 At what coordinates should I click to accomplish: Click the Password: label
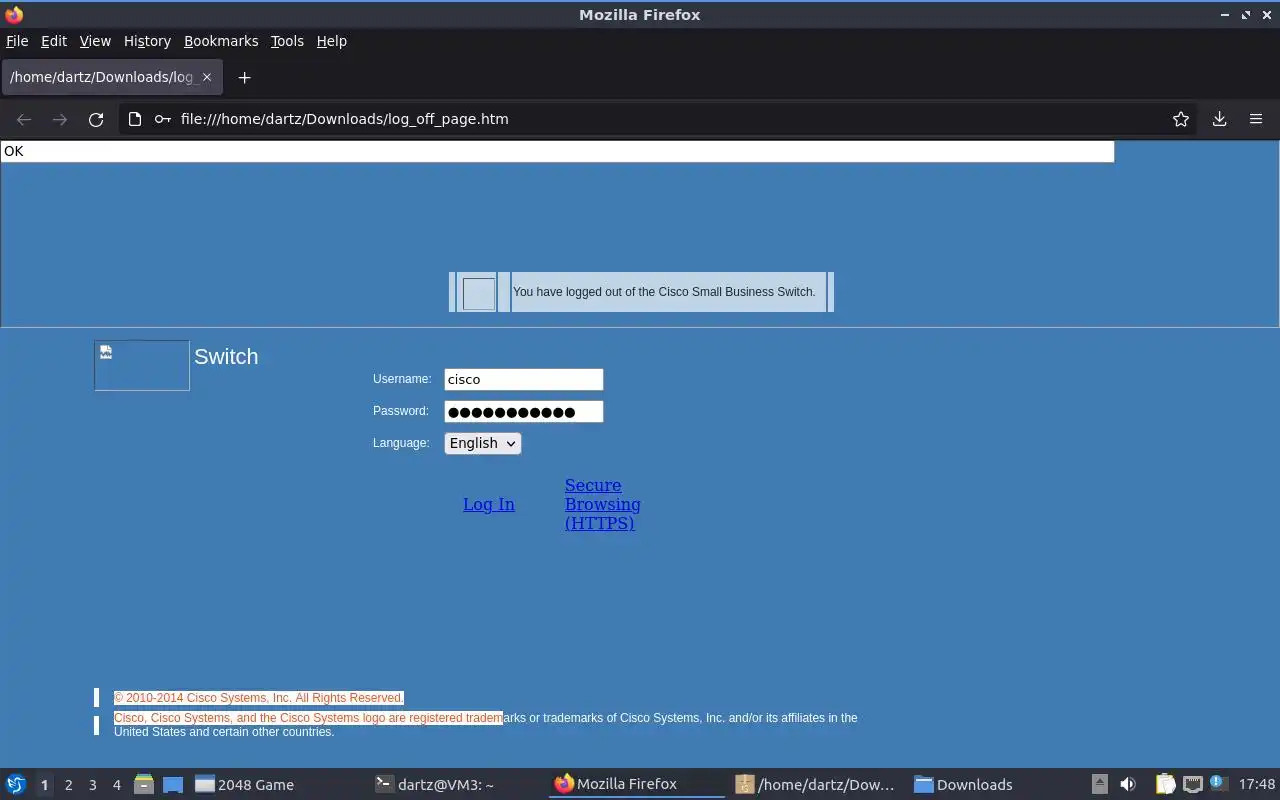click(401, 411)
